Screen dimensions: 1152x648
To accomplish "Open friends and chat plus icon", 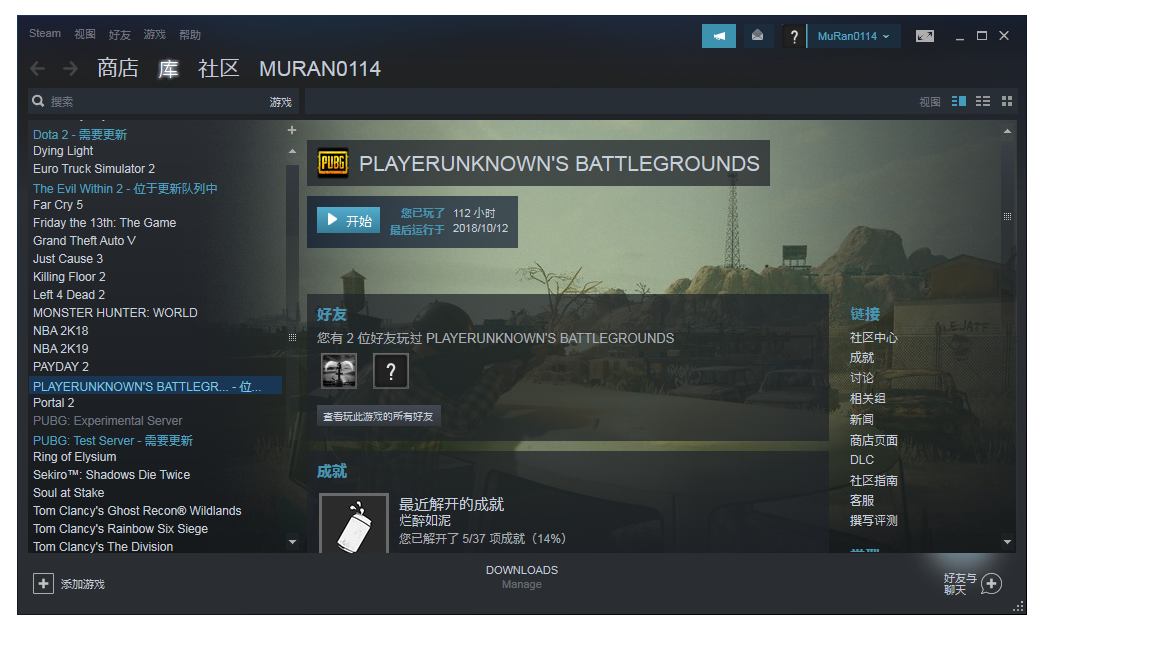I will [x=991, y=584].
